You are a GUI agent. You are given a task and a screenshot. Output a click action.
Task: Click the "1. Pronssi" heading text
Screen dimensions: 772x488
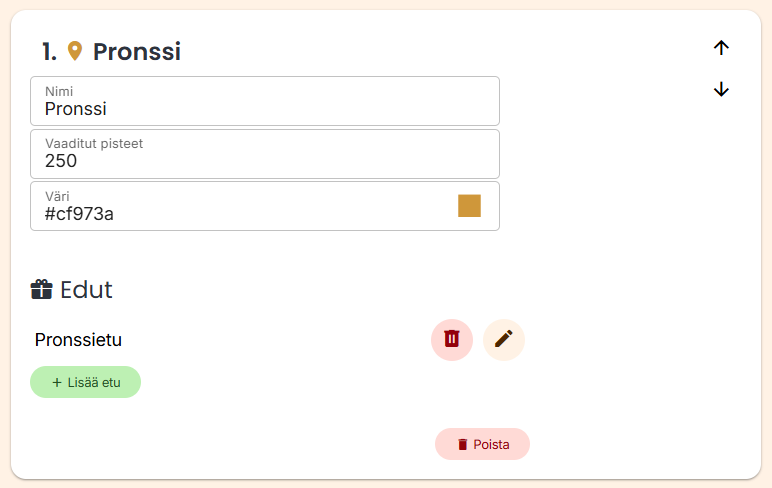pos(136,52)
